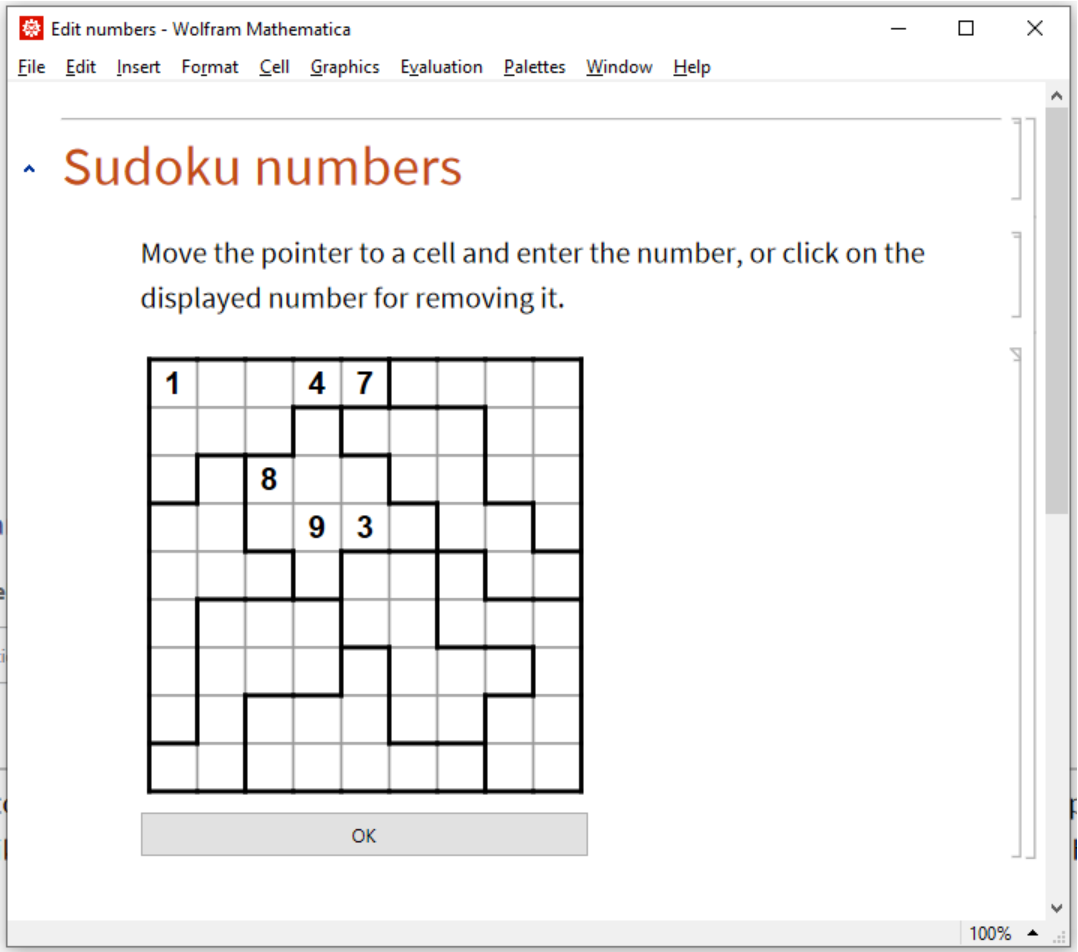Open the Graphics menu
The height and width of the screenshot is (952, 1078).
[345, 67]
